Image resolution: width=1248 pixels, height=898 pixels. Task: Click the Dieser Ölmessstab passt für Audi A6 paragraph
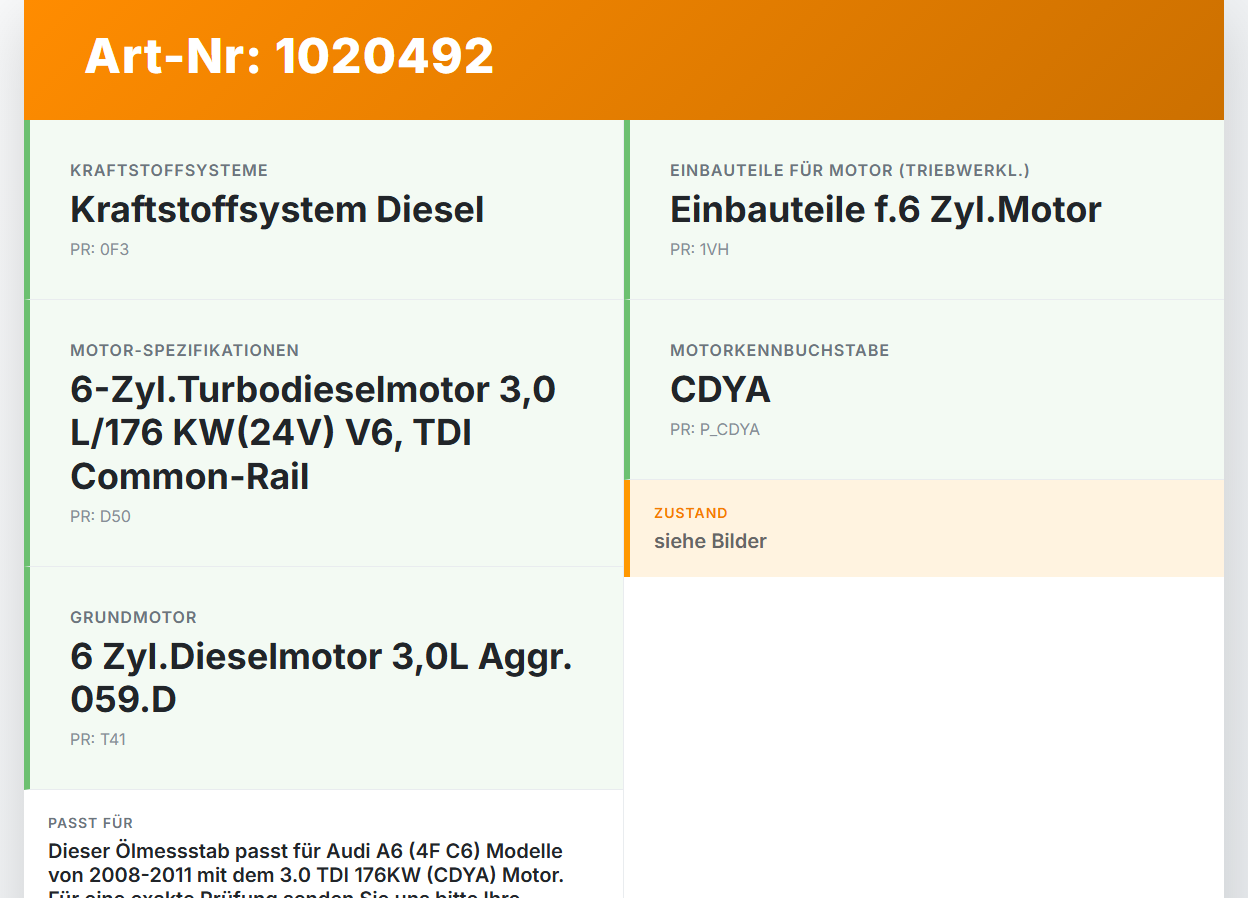pos(306,870)
